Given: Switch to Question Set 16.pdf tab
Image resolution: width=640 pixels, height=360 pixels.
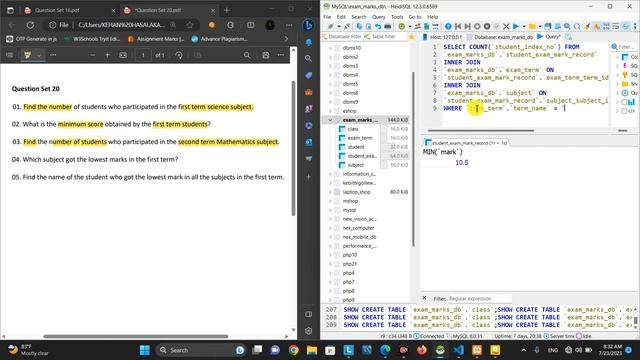Looking at the screenshot, I should (69, 10).
